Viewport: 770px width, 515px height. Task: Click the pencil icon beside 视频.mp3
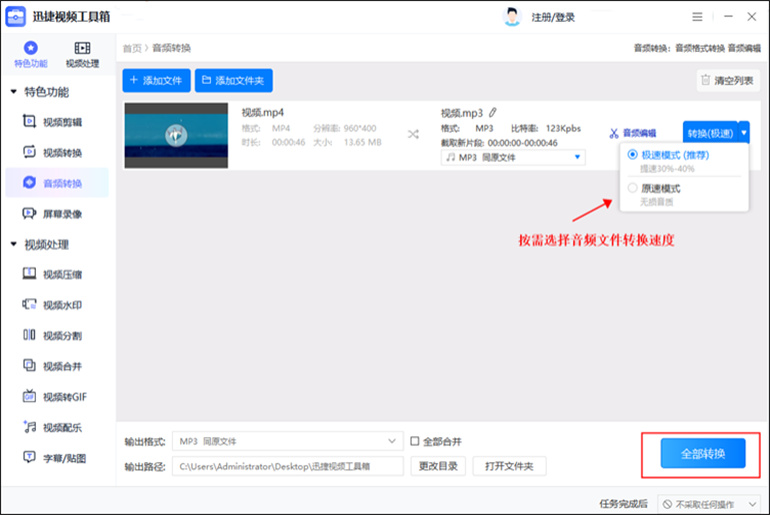pyautogui.click(x=493, y=112)
